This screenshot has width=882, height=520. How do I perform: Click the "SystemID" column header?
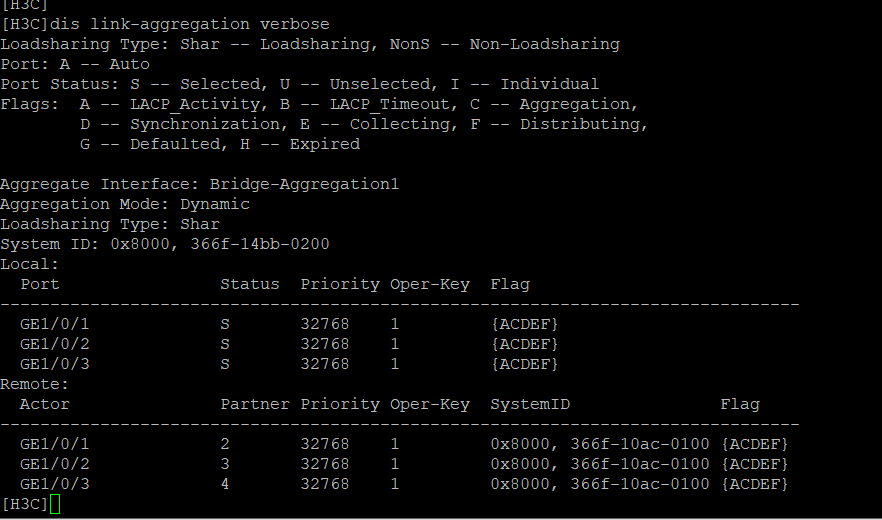[530, 404]
